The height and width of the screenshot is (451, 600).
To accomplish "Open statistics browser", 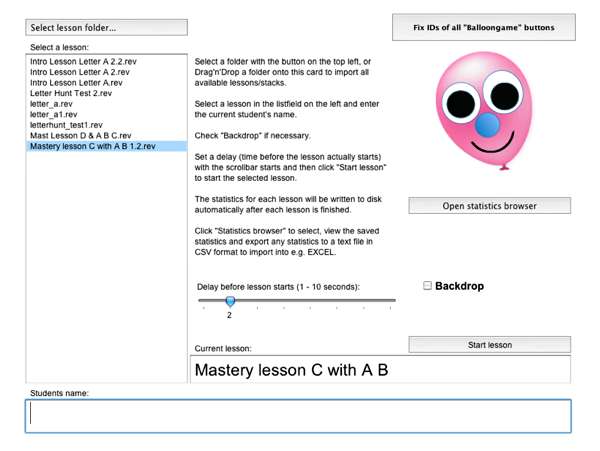I will tap(489, 206).
